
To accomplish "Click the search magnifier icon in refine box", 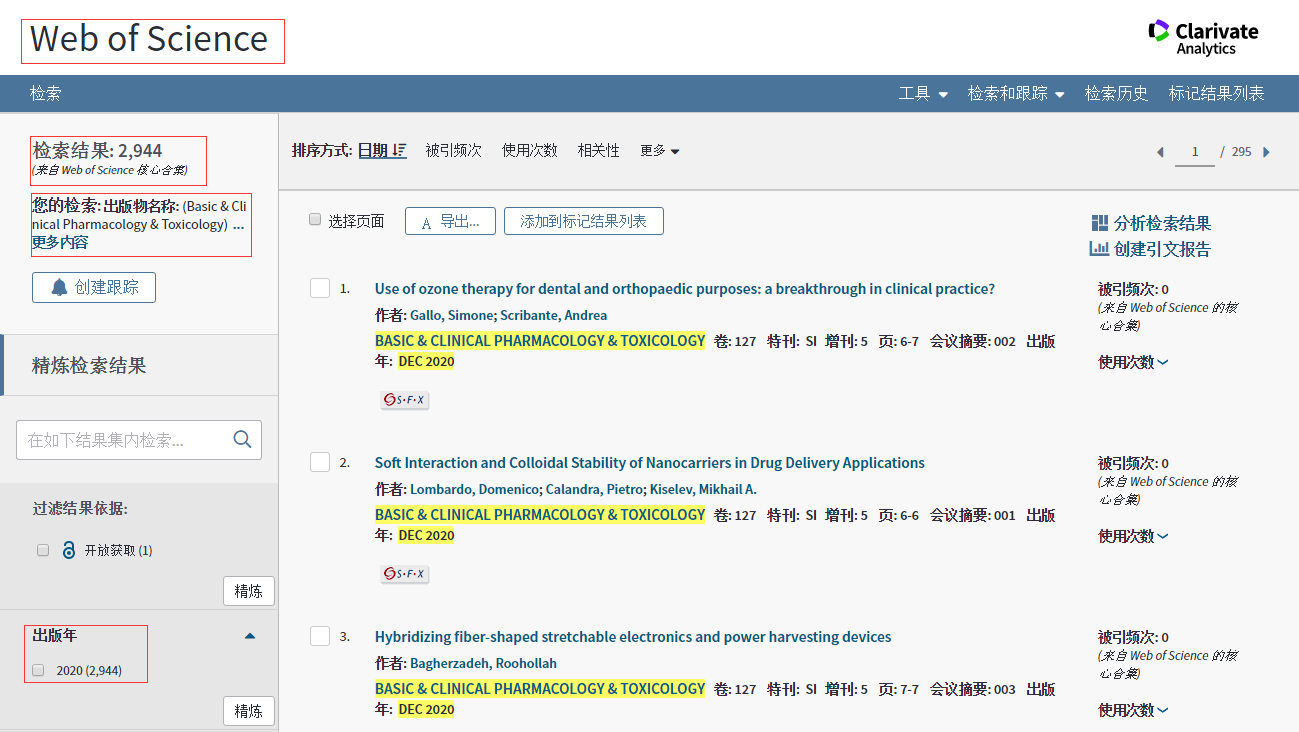I will (x=242, y=439).
